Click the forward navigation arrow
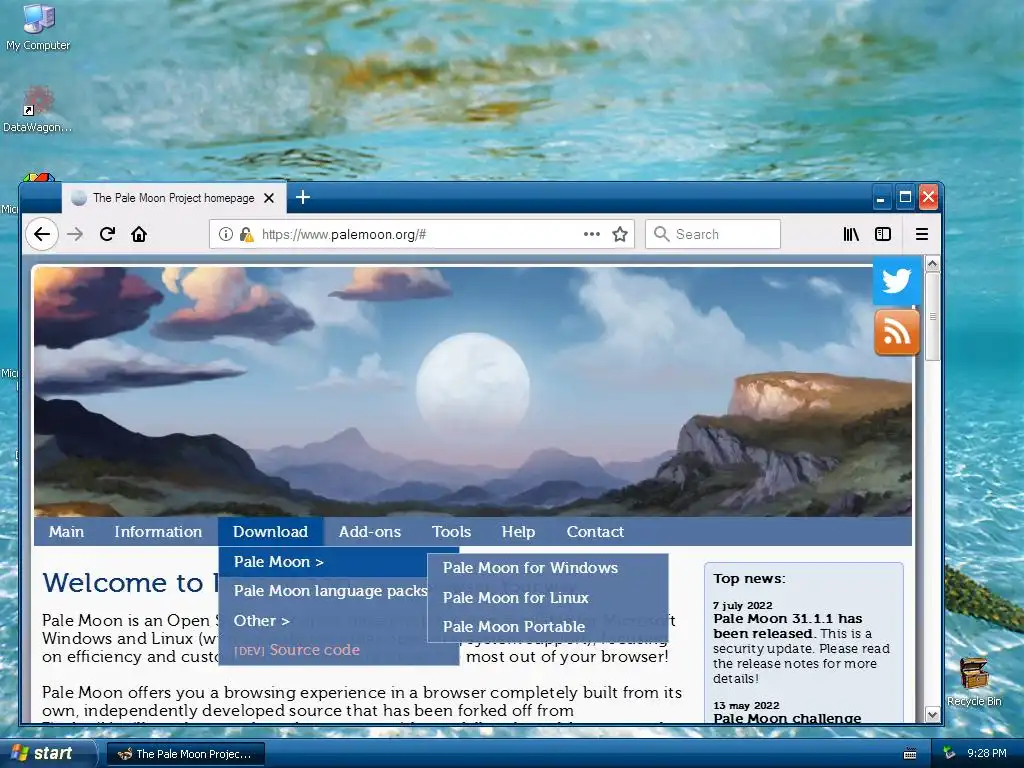Viewport: 1024px width, 768px height. point(75,234)
